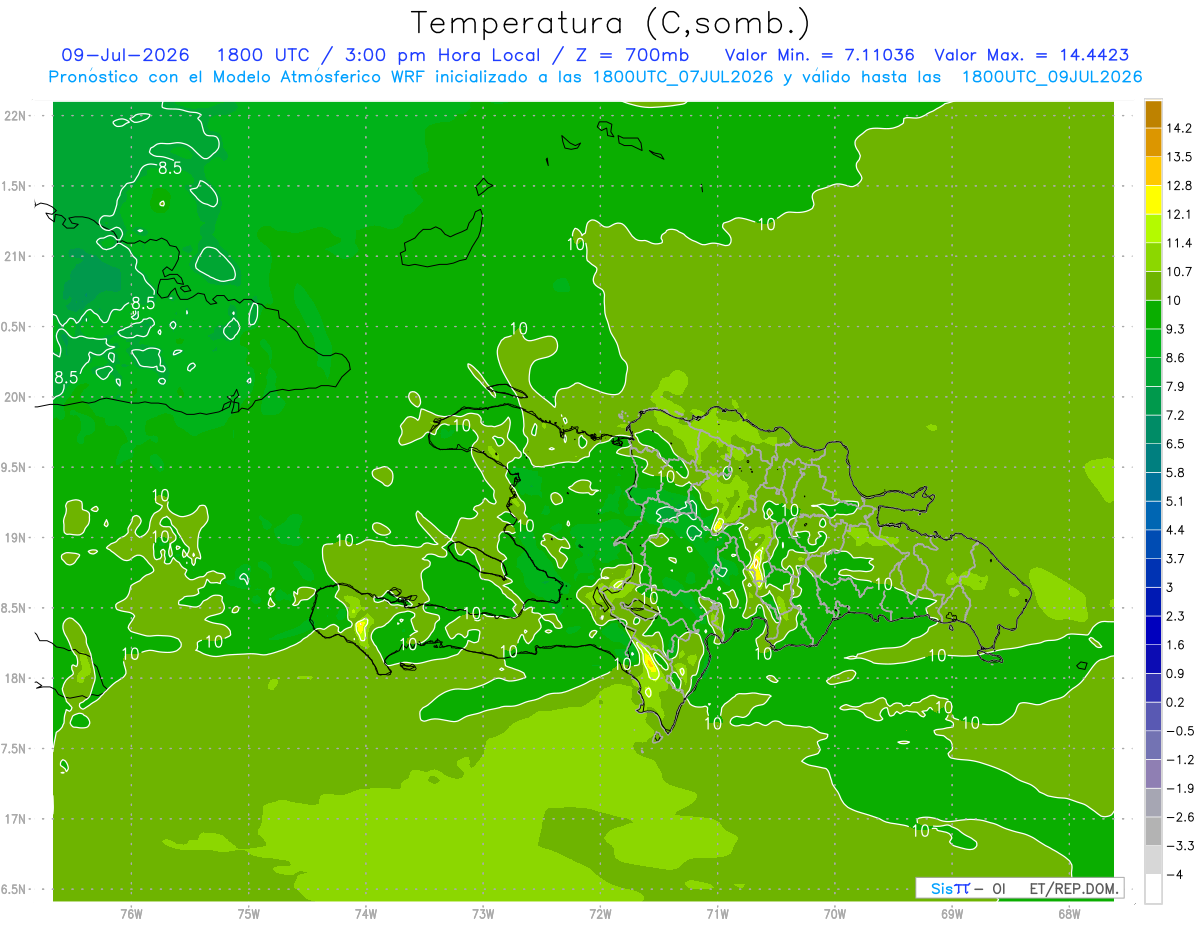Click the '71W' longitude axis label
Image resolution: width=1200 pixels, height=927 pixels.
click(x=717, y=913)
